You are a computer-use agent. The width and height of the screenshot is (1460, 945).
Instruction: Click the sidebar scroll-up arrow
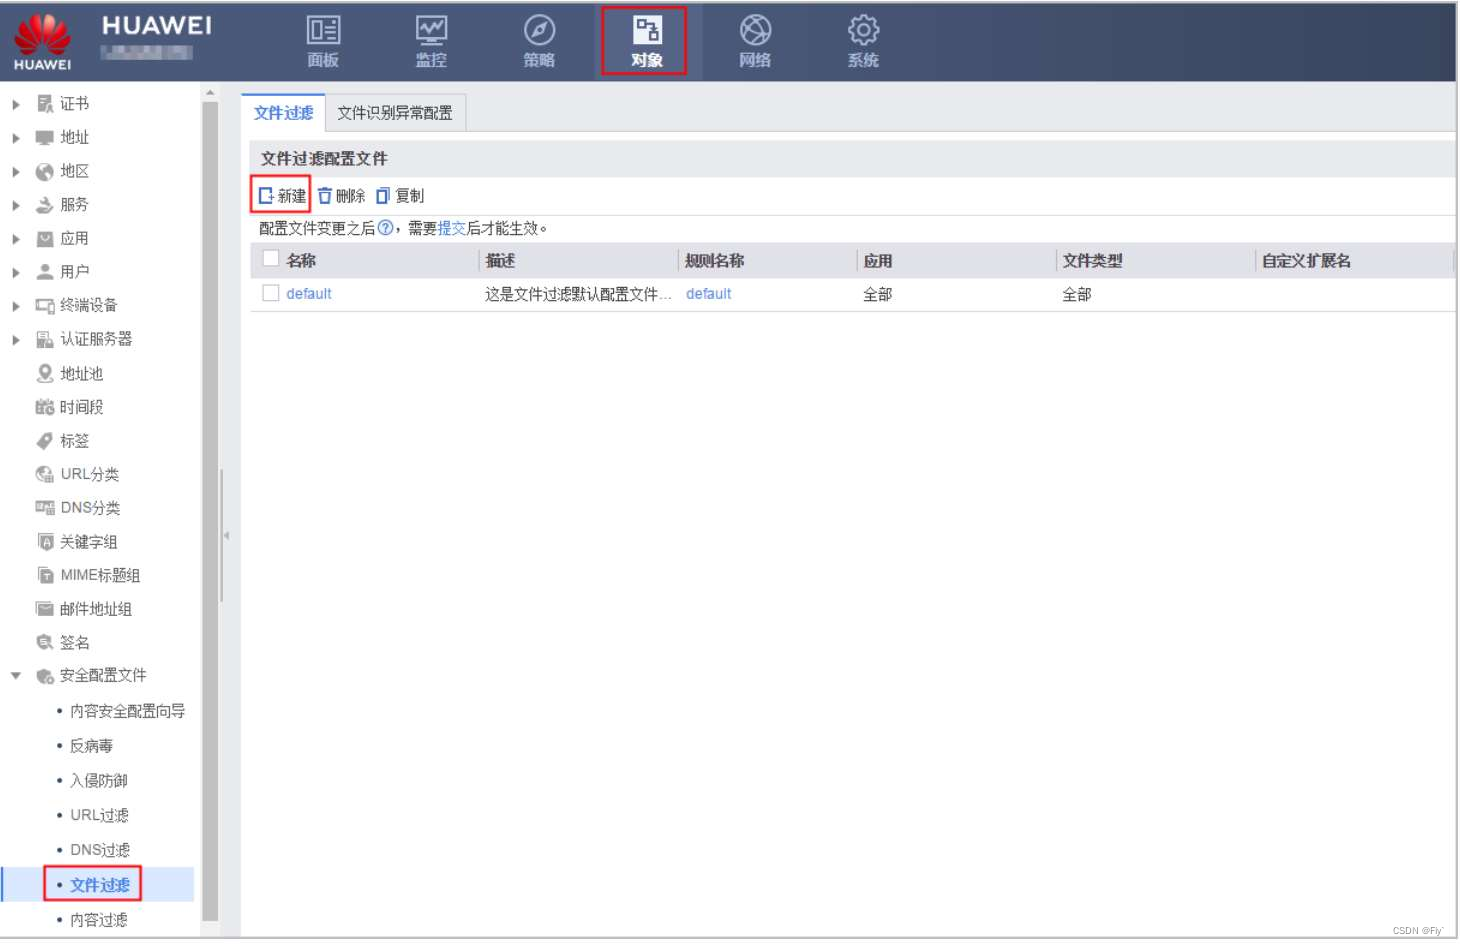pyautogui.click(x=210, y=92)
